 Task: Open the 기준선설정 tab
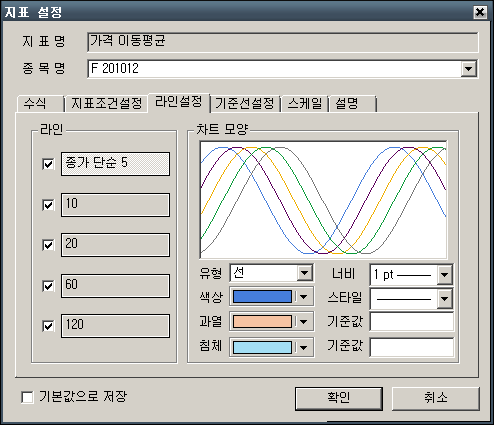(245, 103)
